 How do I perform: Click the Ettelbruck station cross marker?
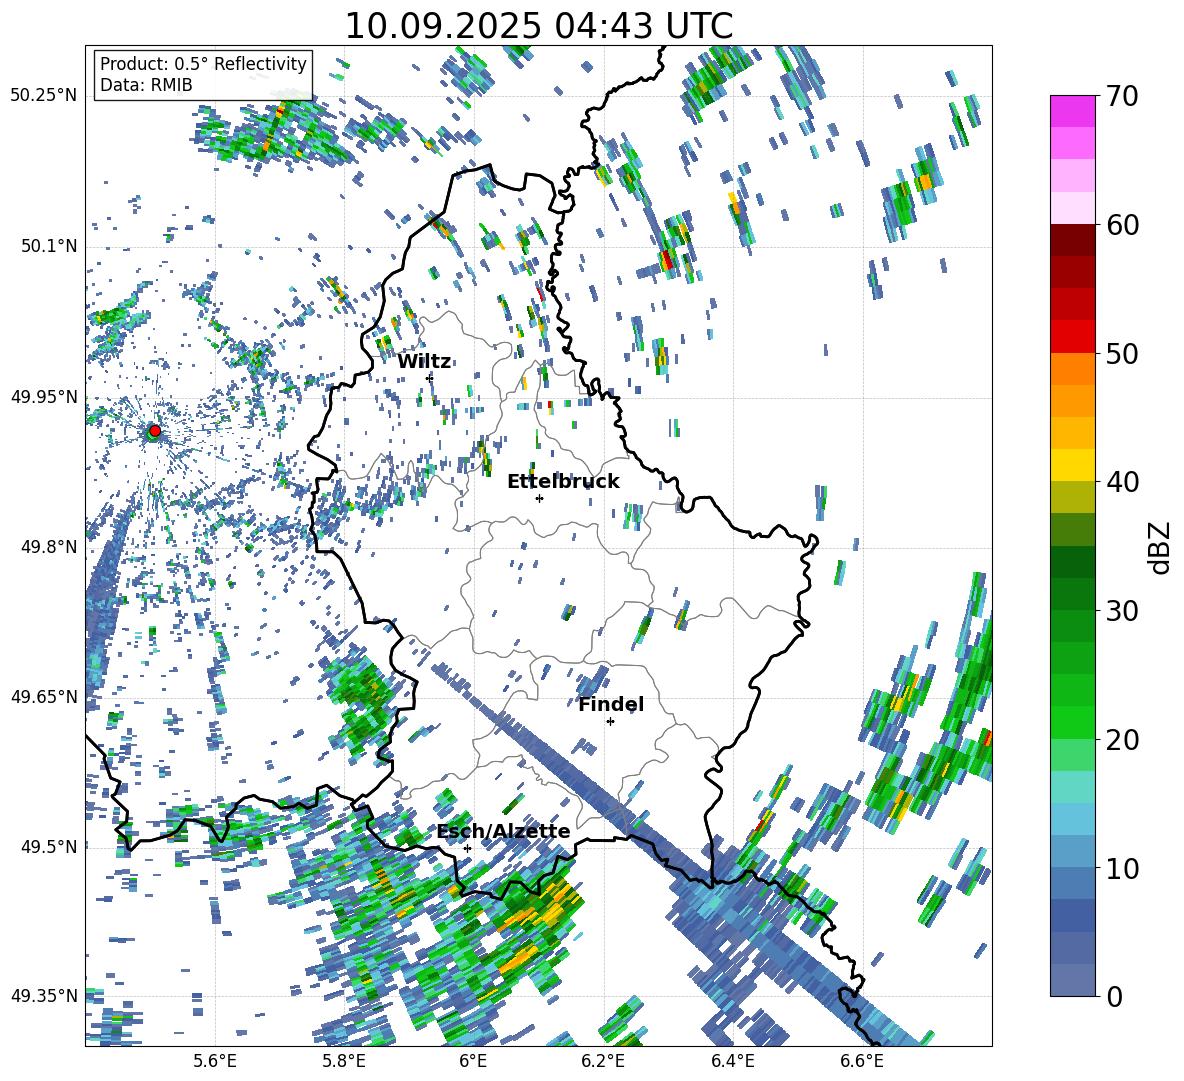pos(539,498)
